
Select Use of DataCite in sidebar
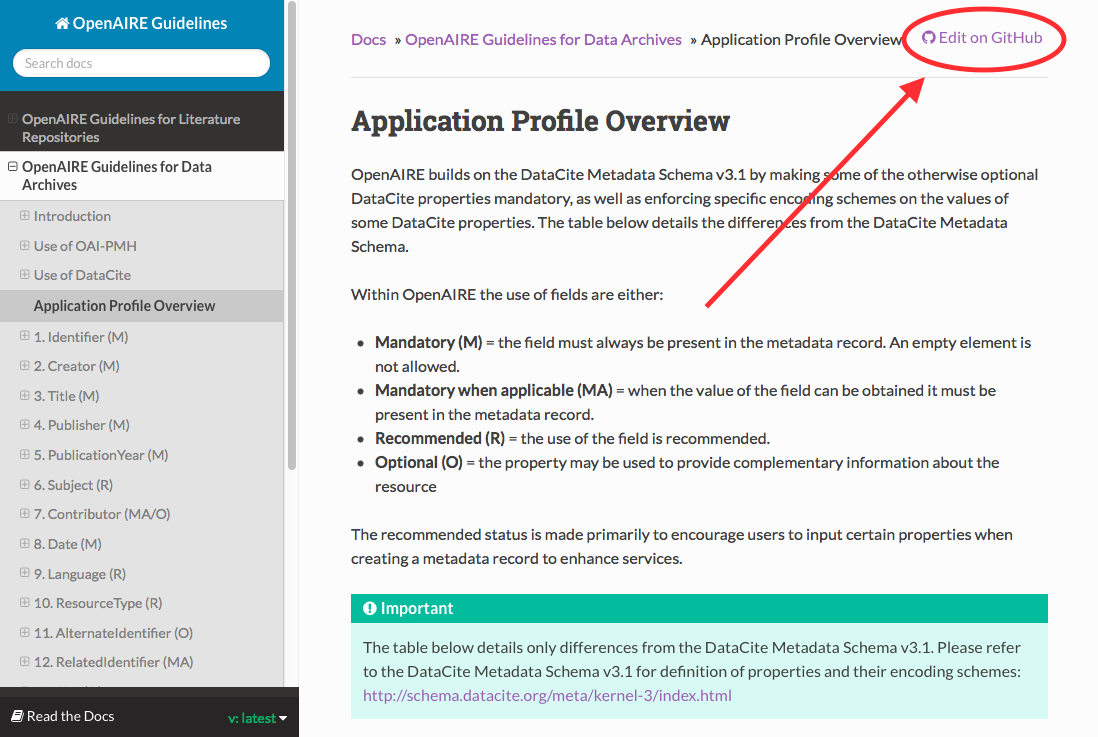click(x=82, y=275)
